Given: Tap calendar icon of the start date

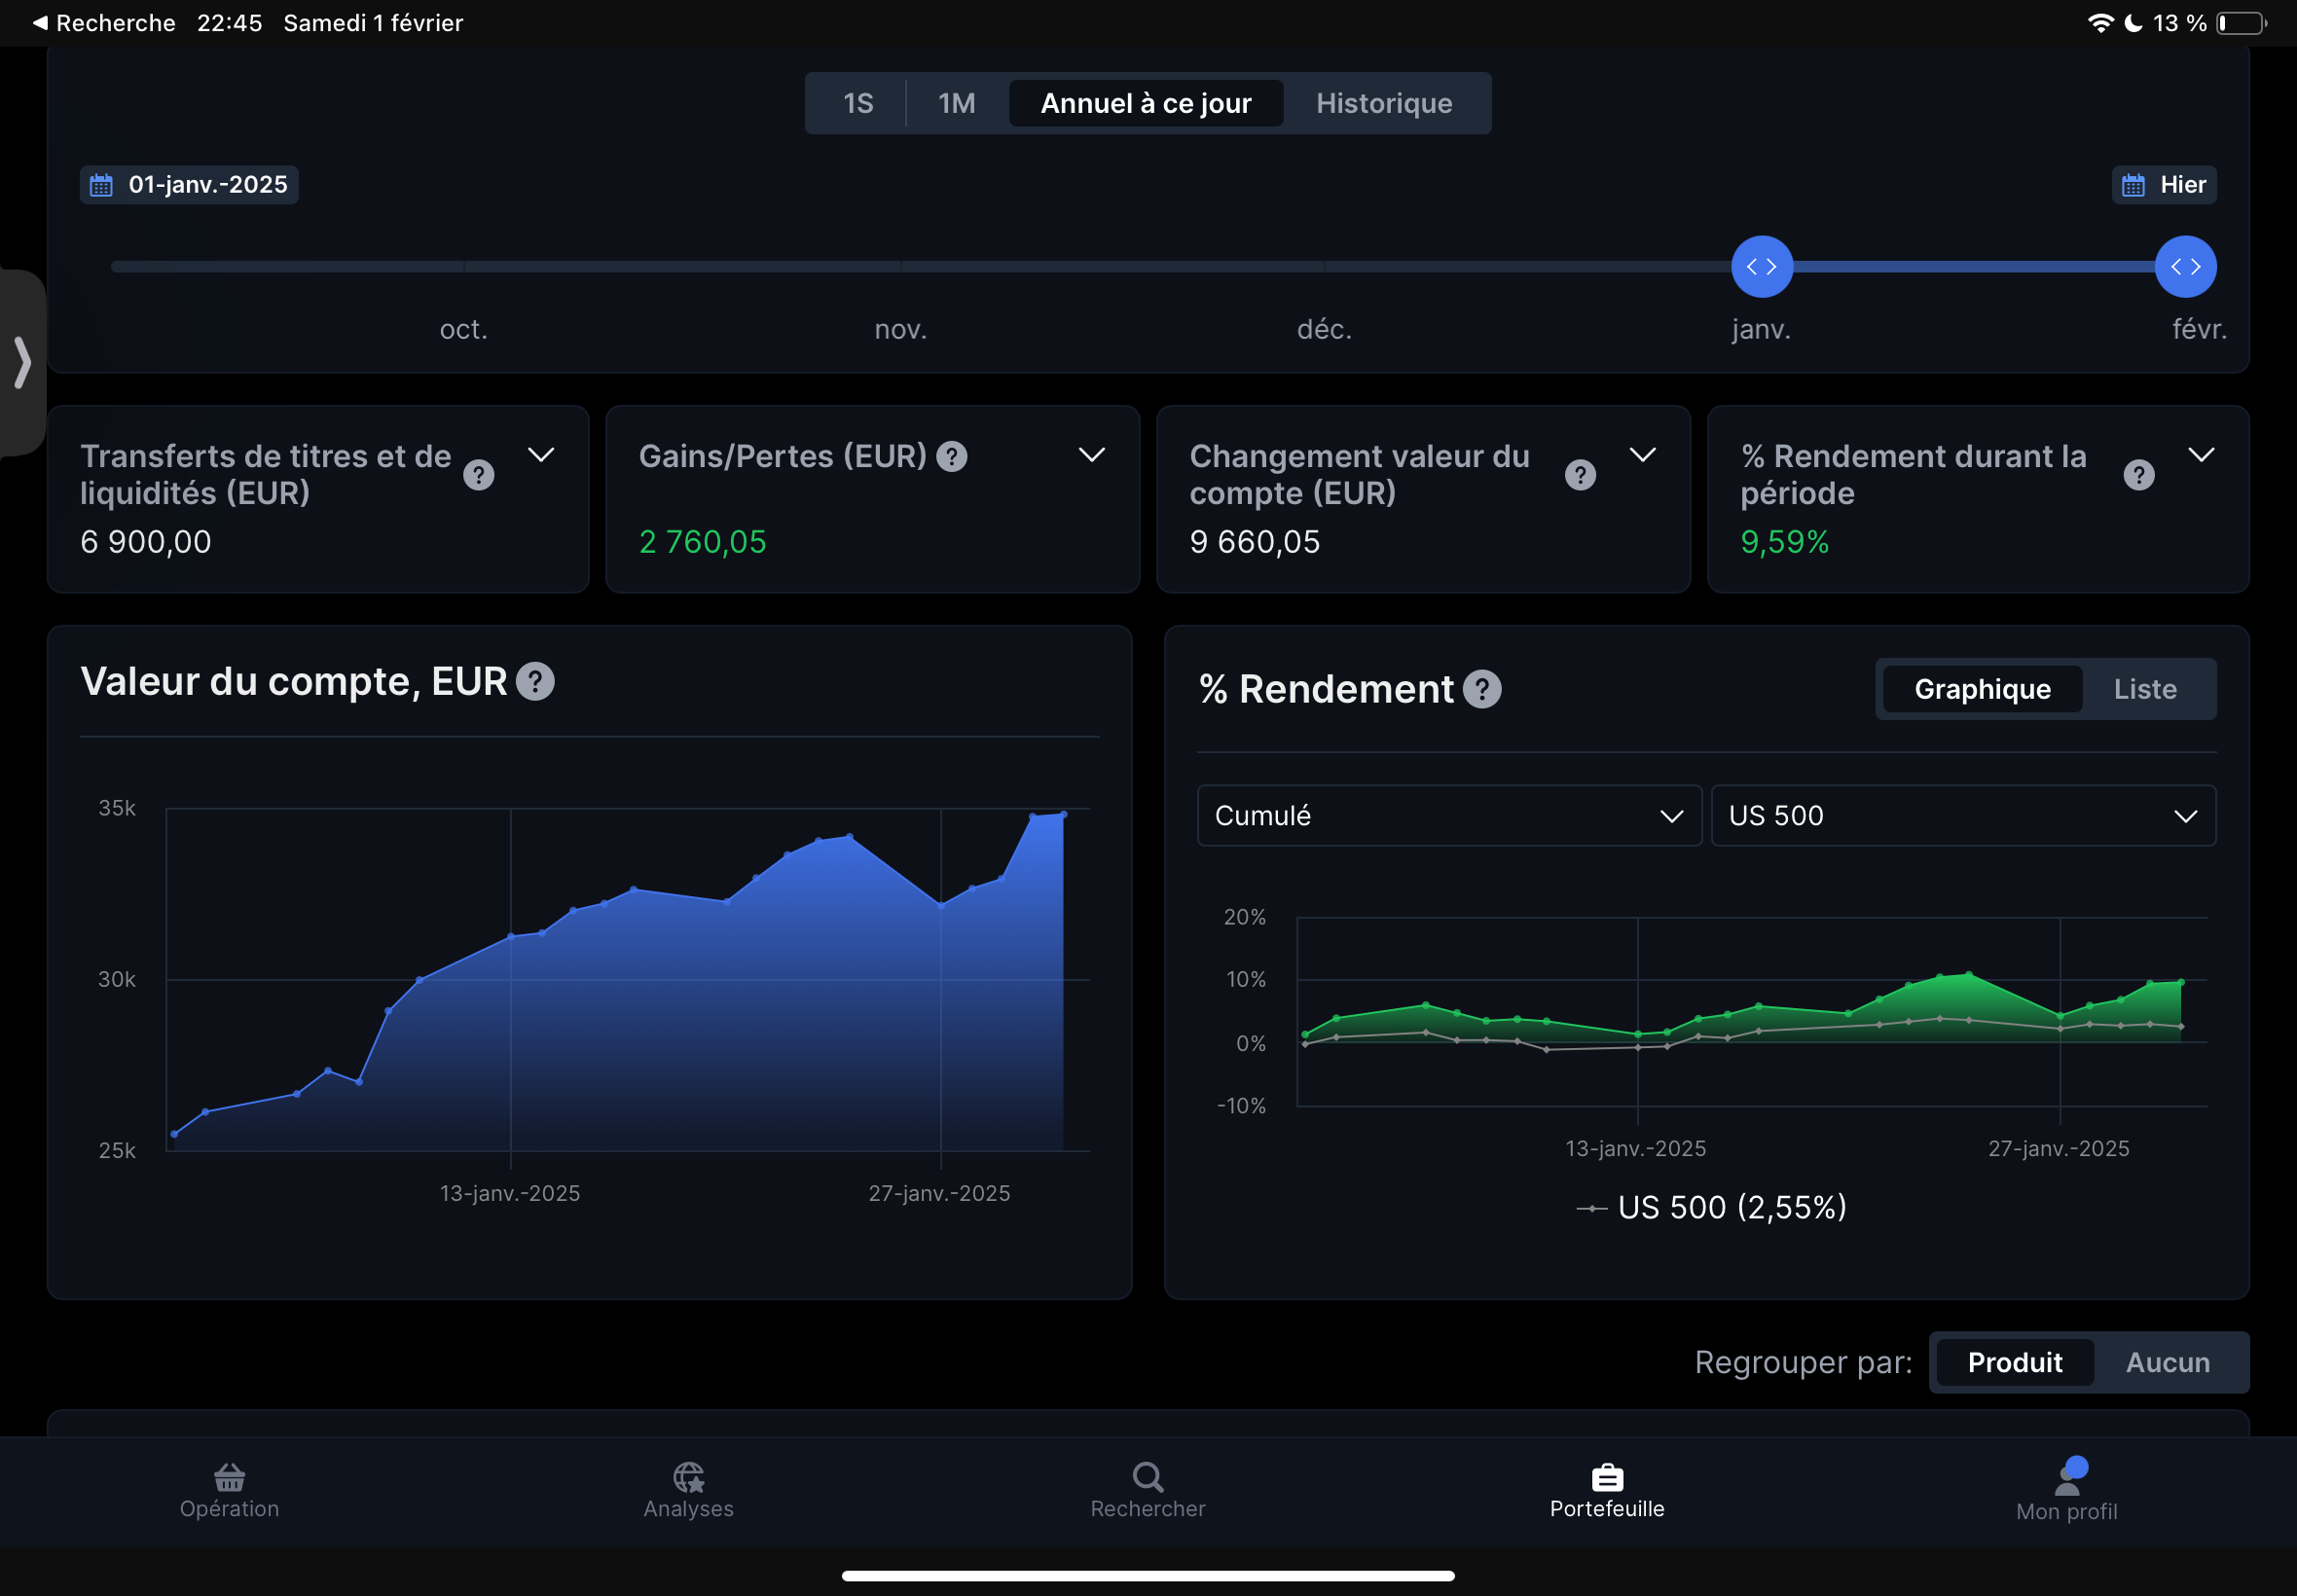Looking at the screenshot, I should click(102, 185).
